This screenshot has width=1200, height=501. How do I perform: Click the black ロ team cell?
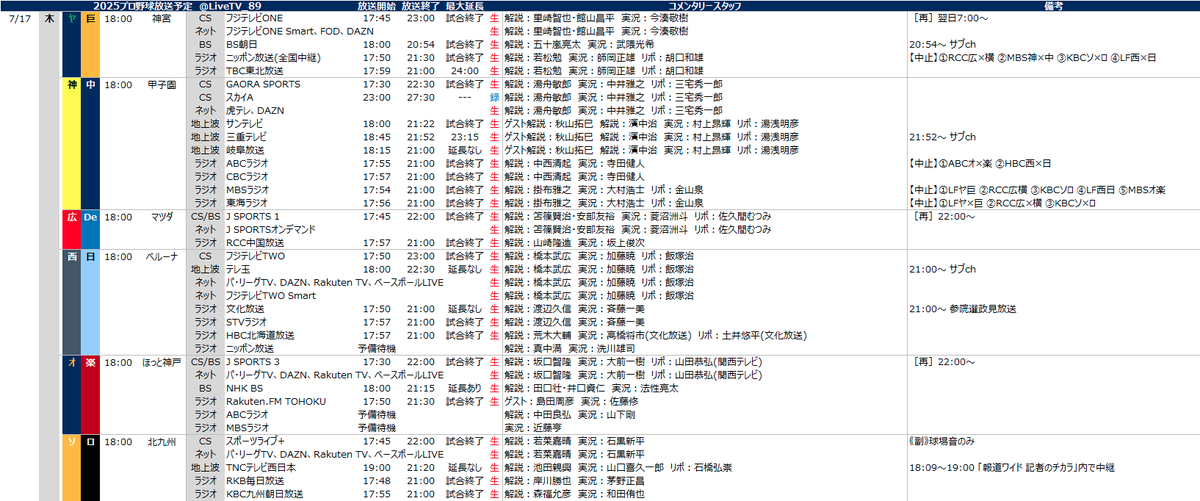(90, 467)
